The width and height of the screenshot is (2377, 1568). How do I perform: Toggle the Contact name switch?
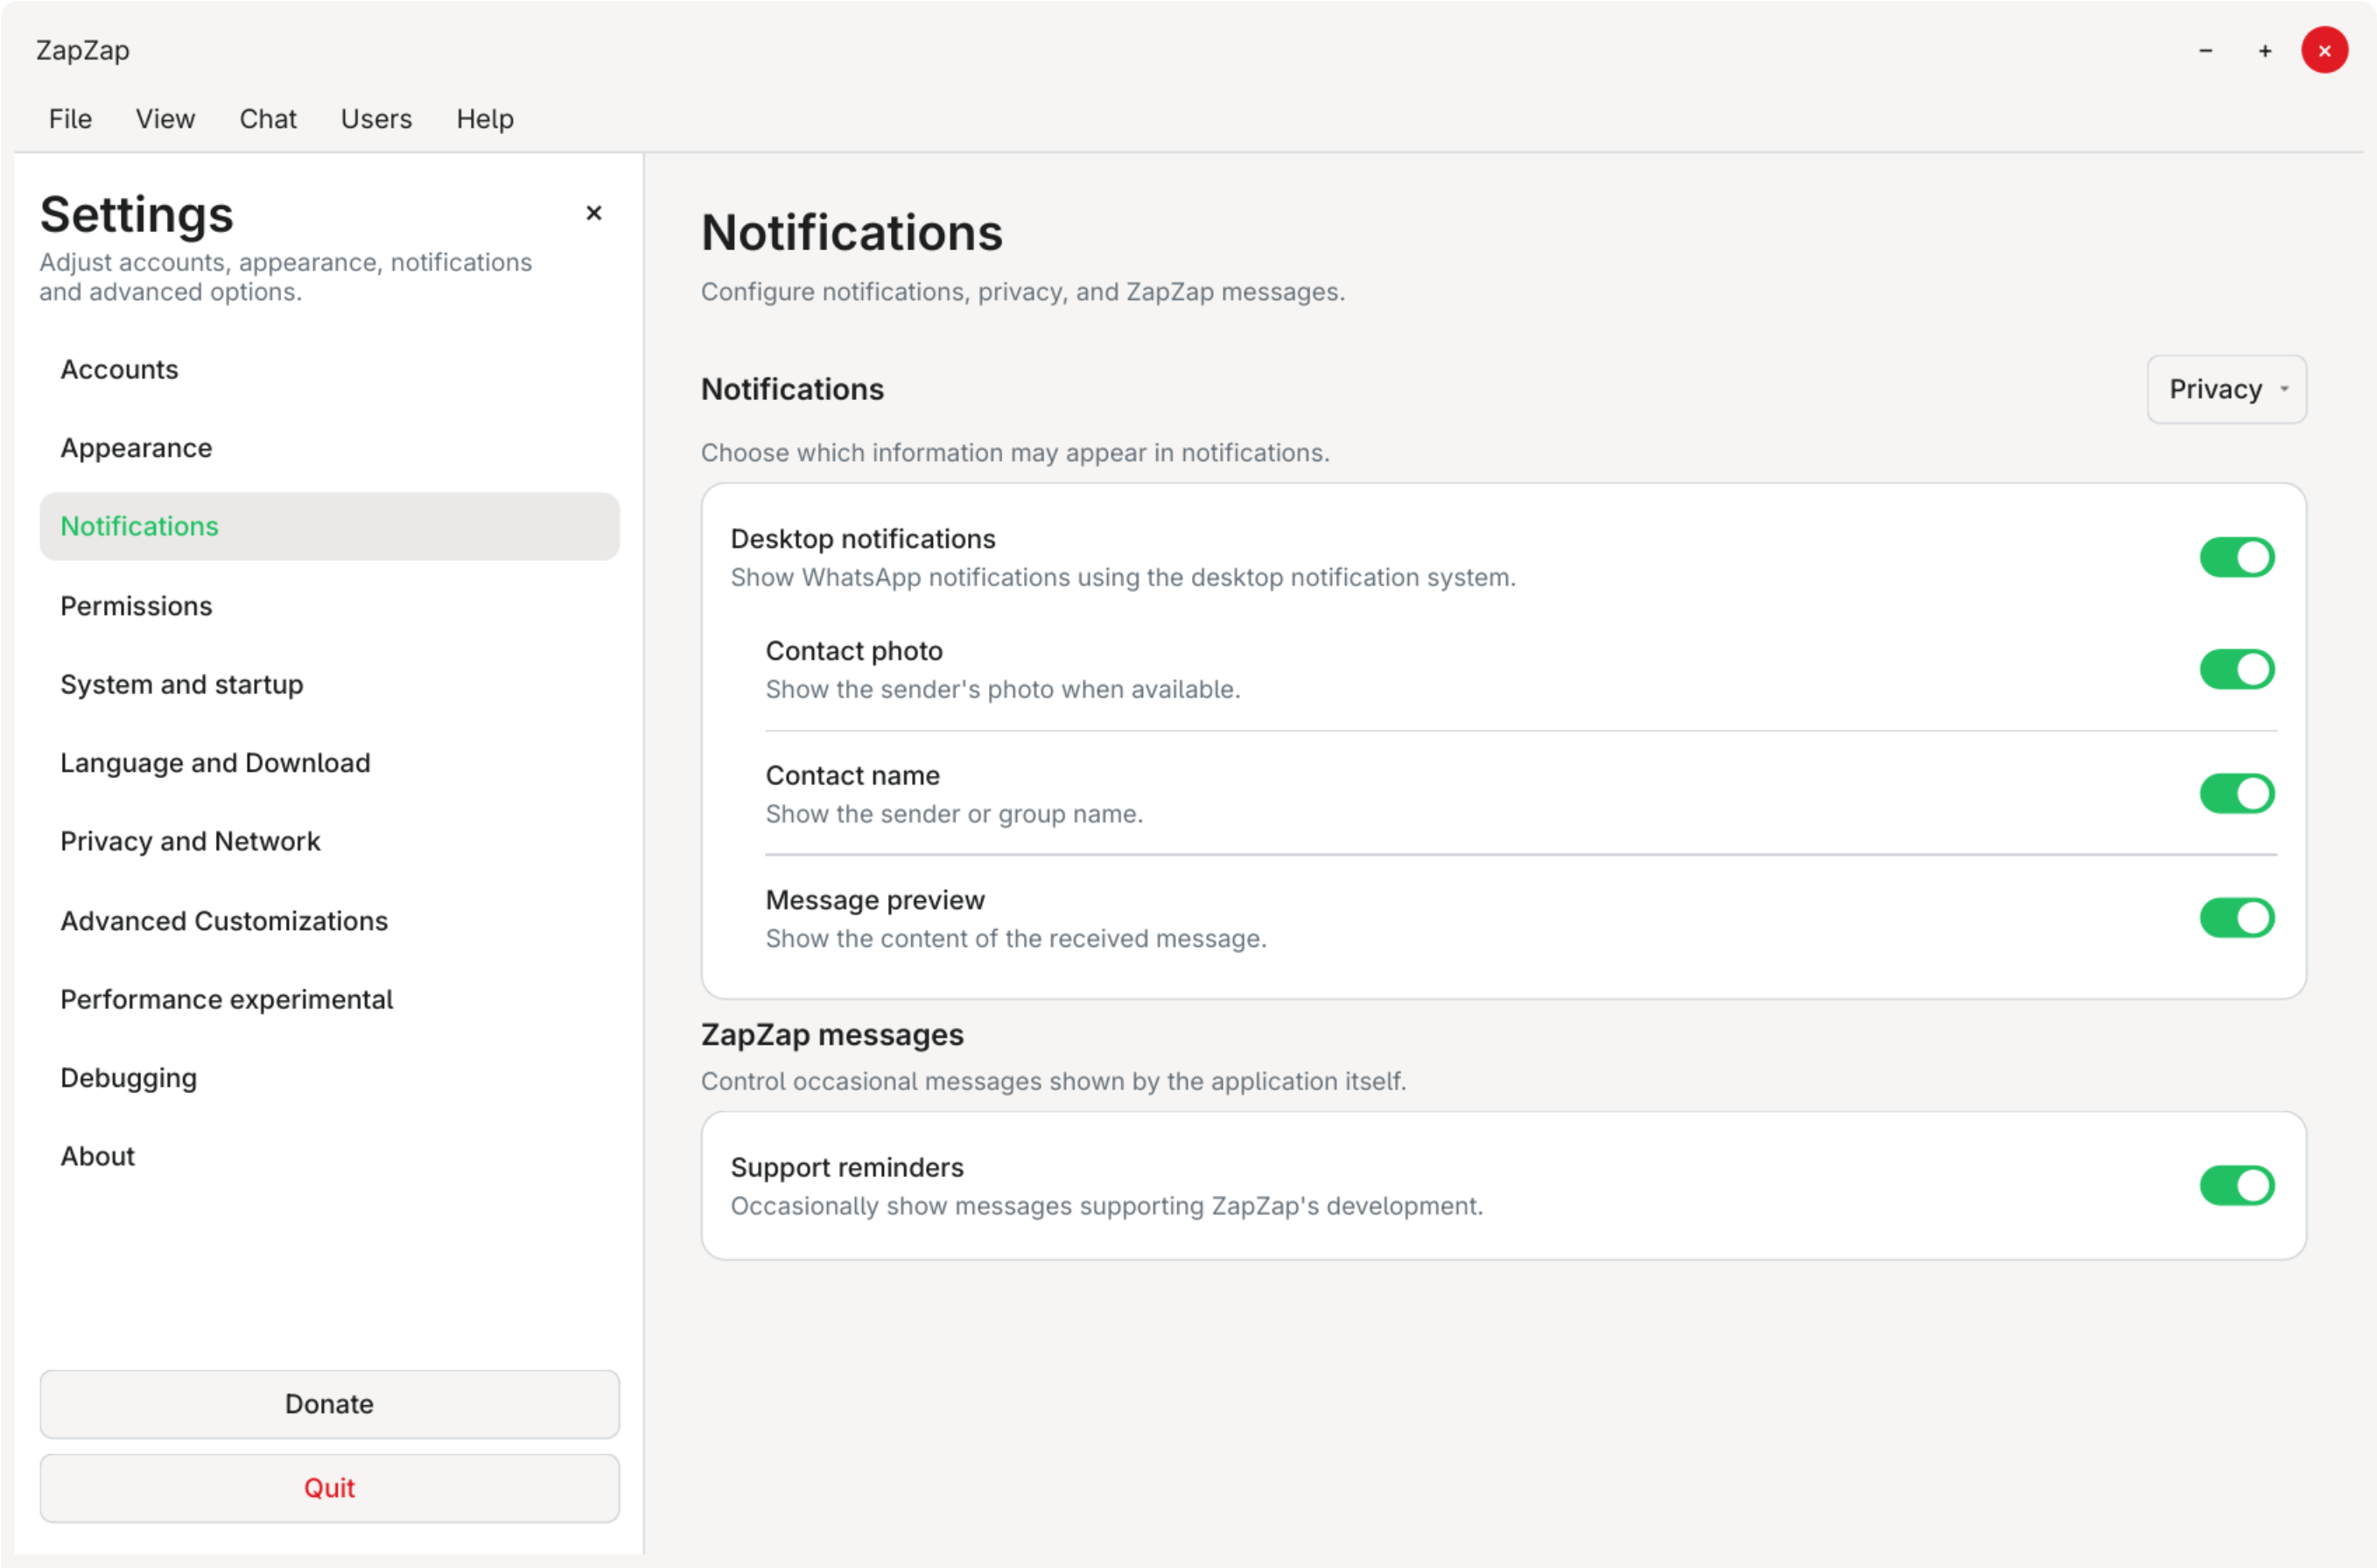click(2236, 794)
